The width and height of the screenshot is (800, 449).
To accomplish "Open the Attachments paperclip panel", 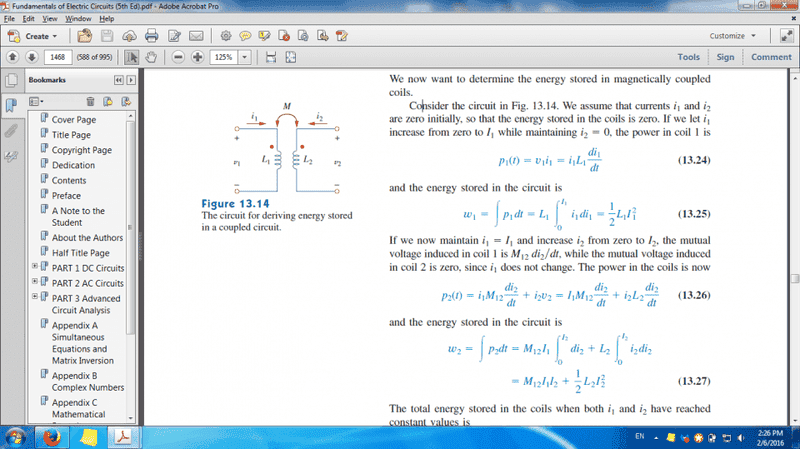I will pyautogui.click(x=11, y=130).
